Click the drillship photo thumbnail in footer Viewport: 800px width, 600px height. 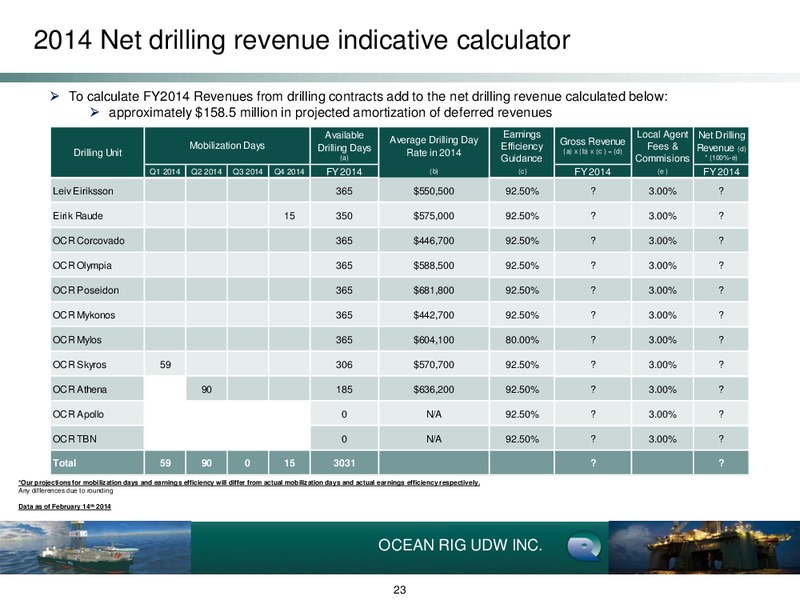pos(95,547)
